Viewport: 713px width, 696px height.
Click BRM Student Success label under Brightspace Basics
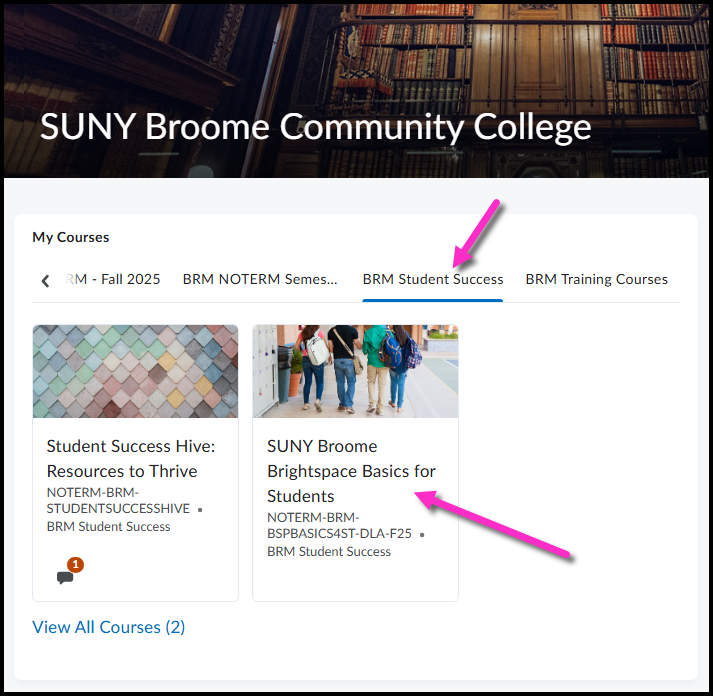tap(329, 551)
